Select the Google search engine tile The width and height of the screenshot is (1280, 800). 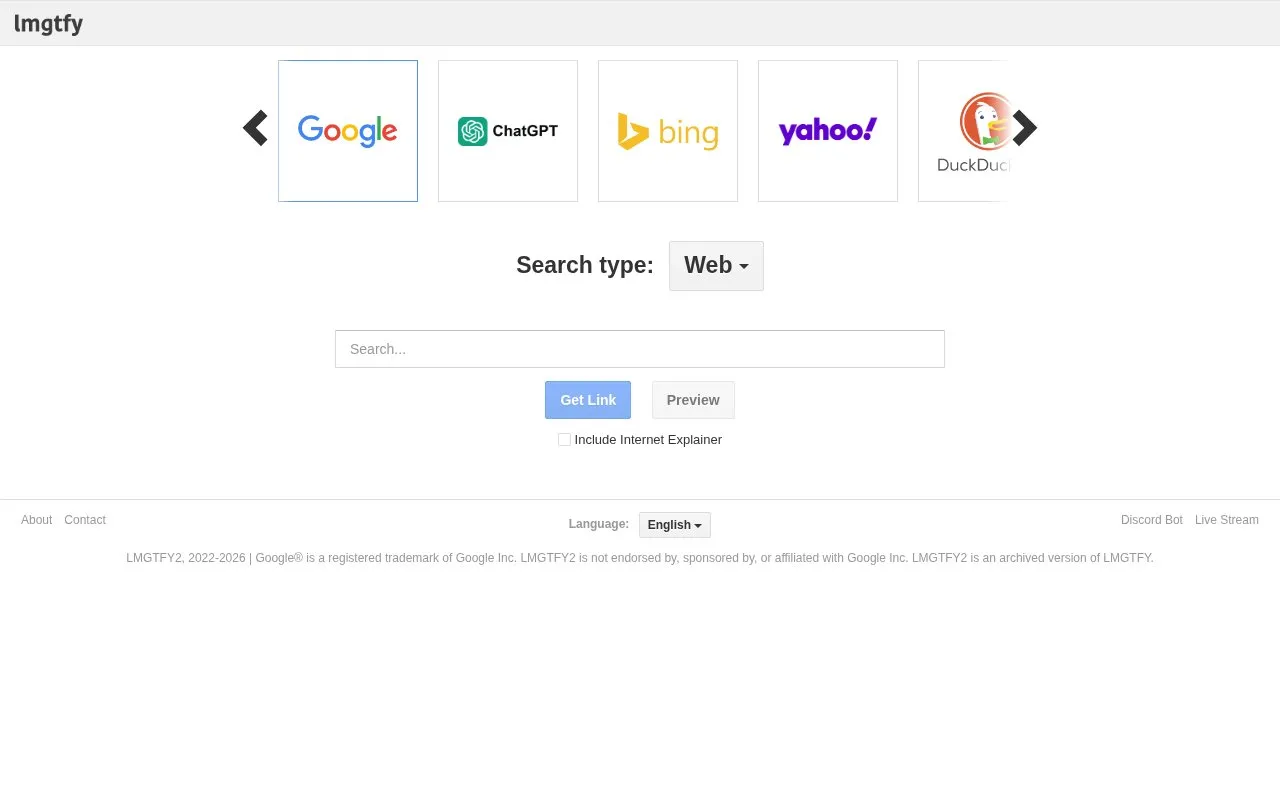coord(348,131)
